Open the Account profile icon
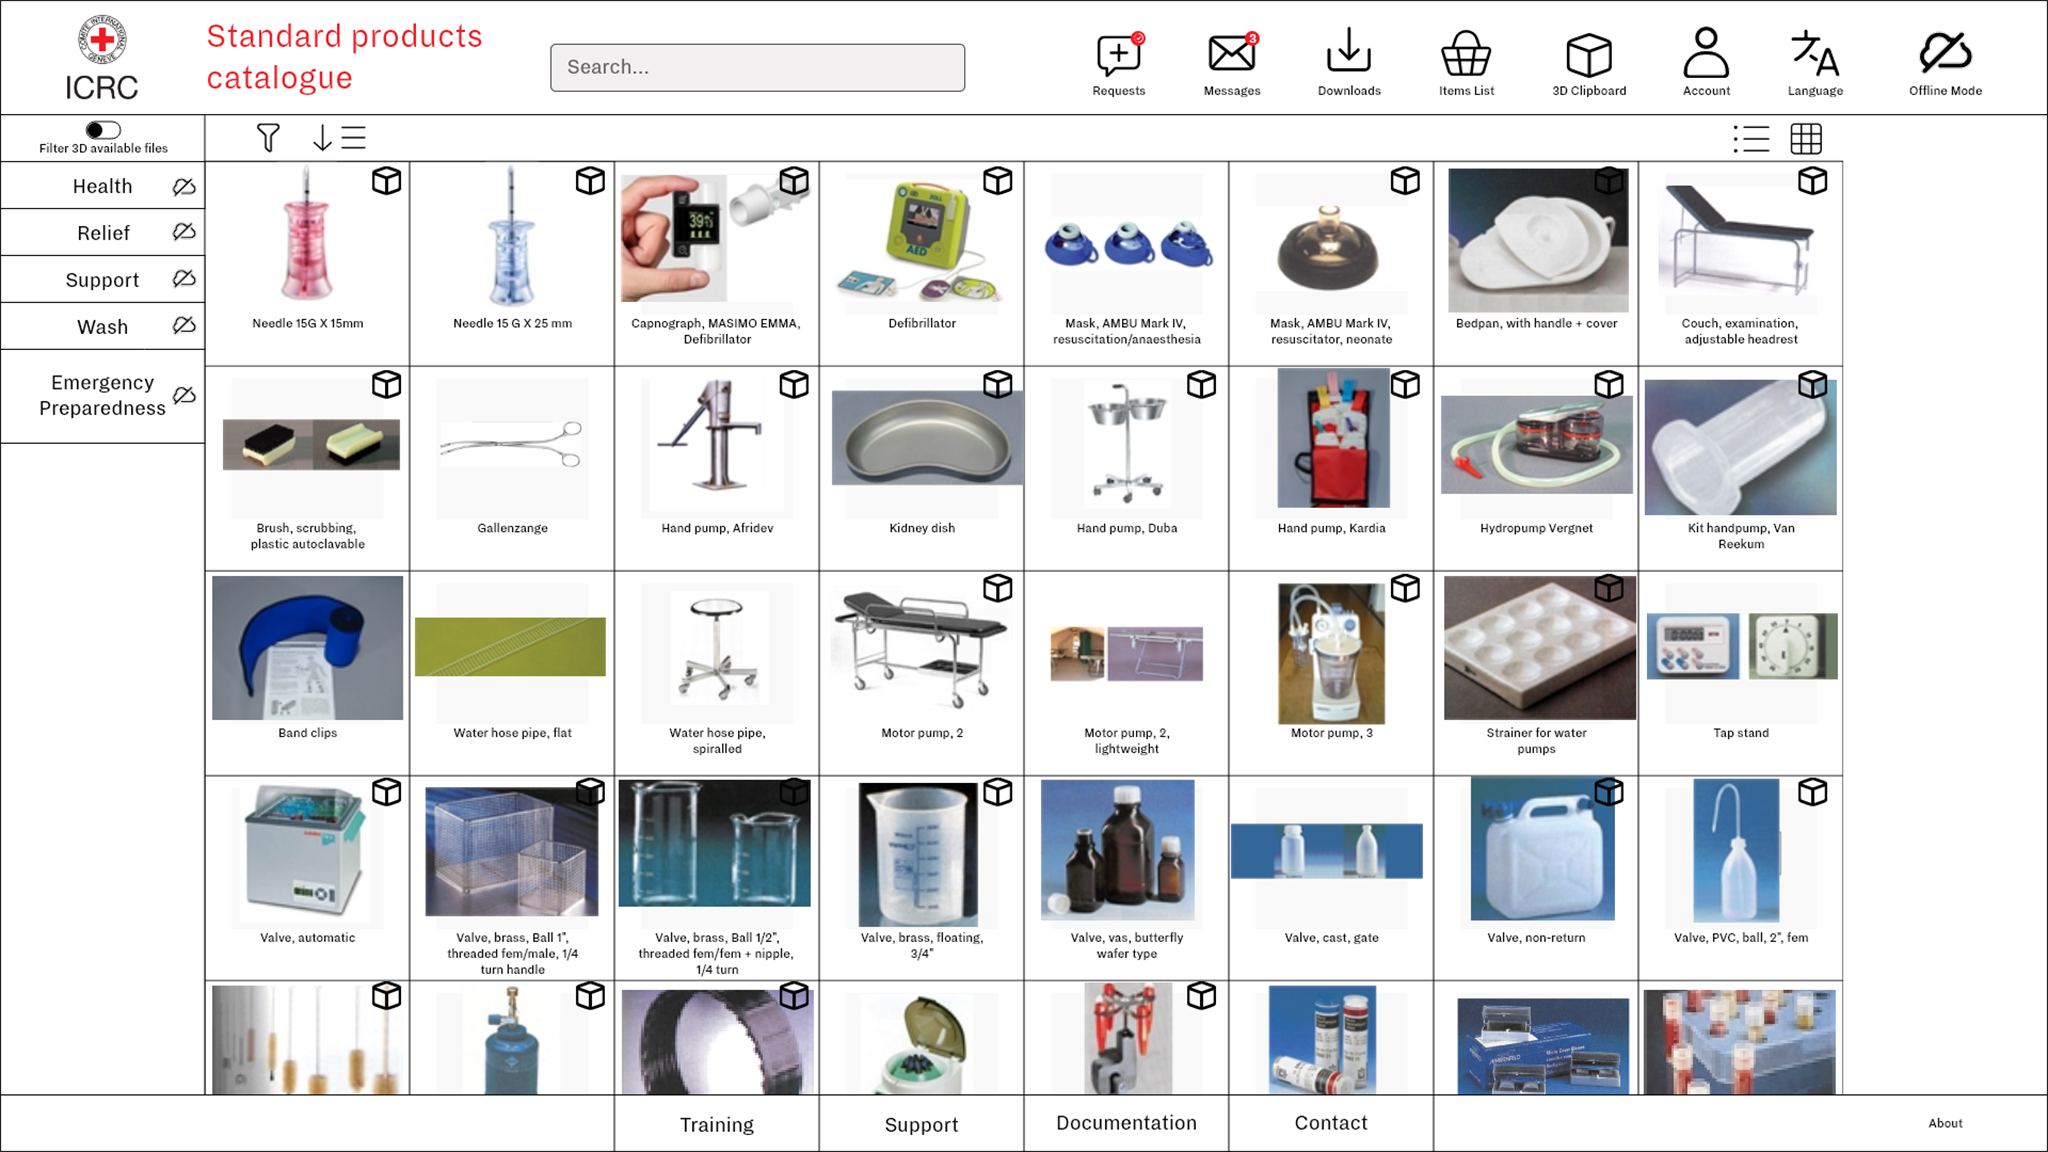The height and width of the screenshot is (1152, 2048). pyautogui.click(x=1705, y=54)
